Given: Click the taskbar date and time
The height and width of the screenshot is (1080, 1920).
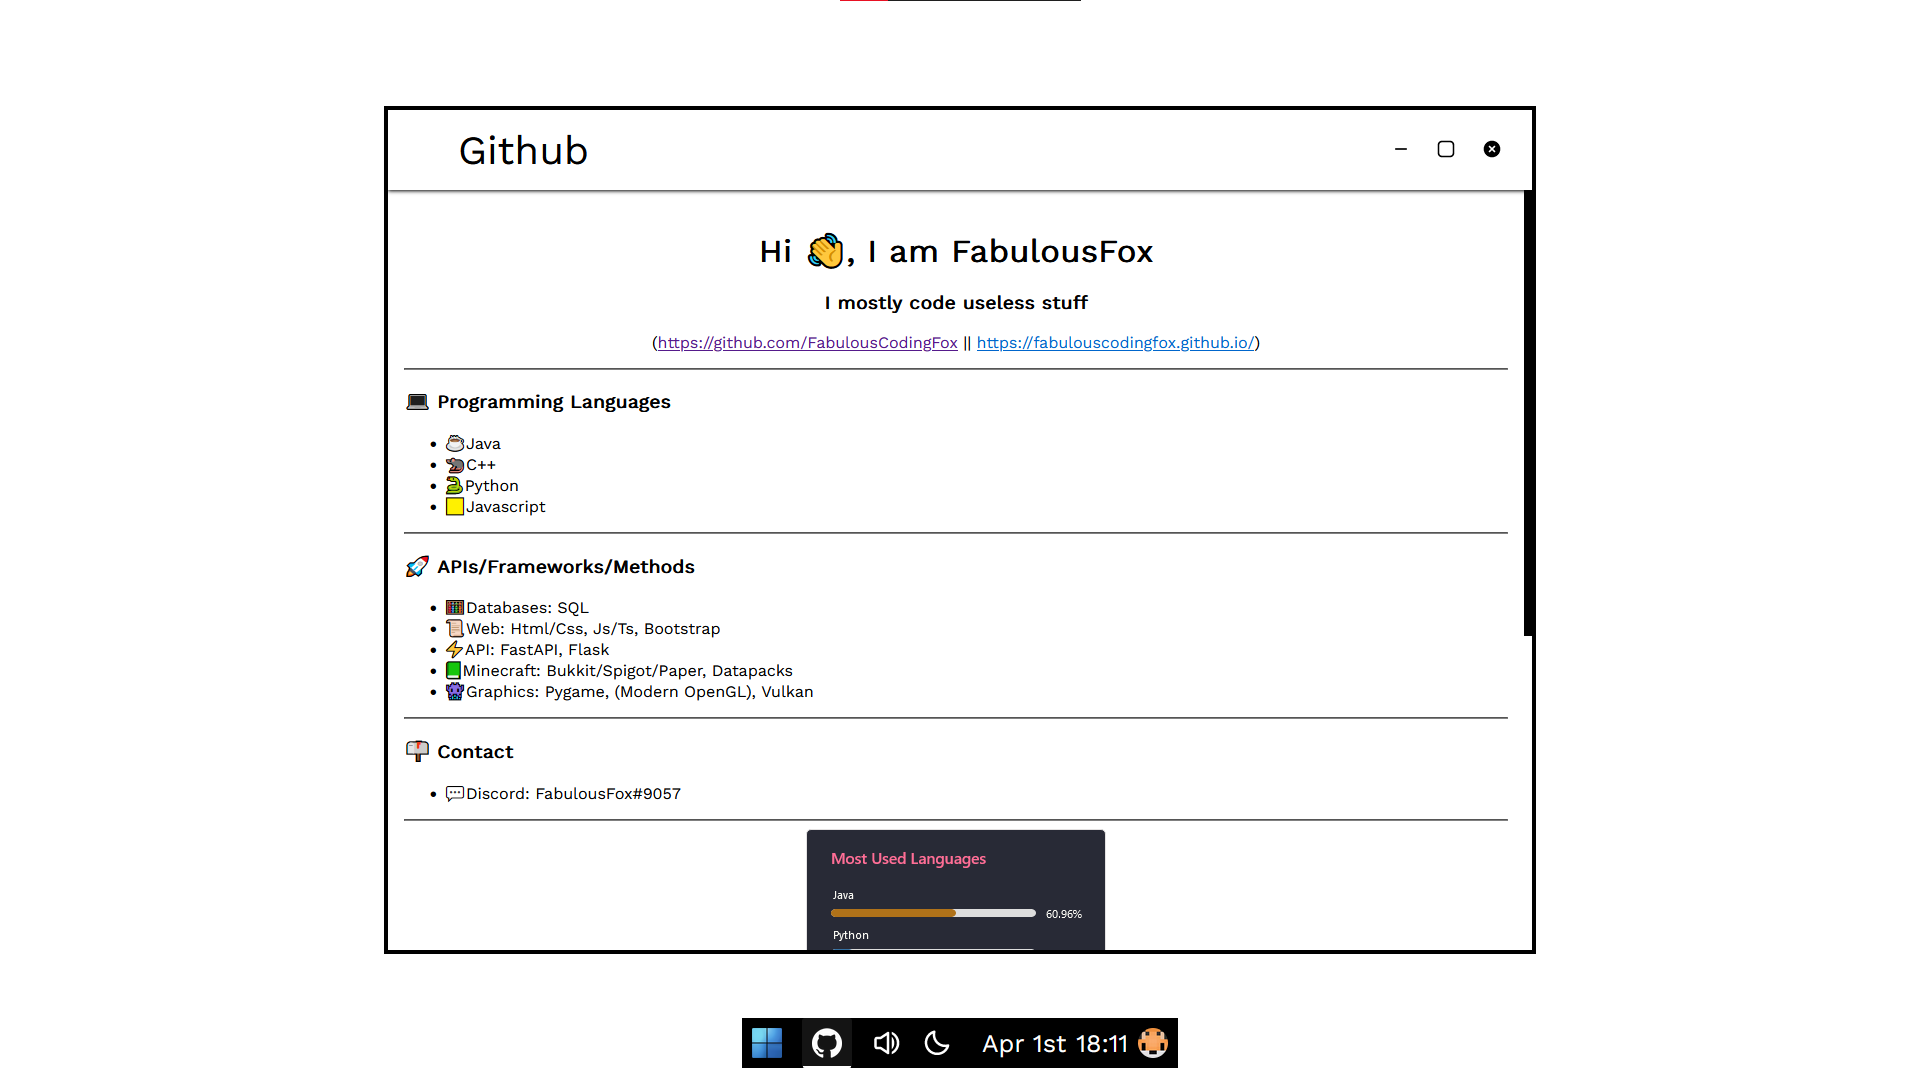Looking at the screenshot, I should coord(1054,1044).
